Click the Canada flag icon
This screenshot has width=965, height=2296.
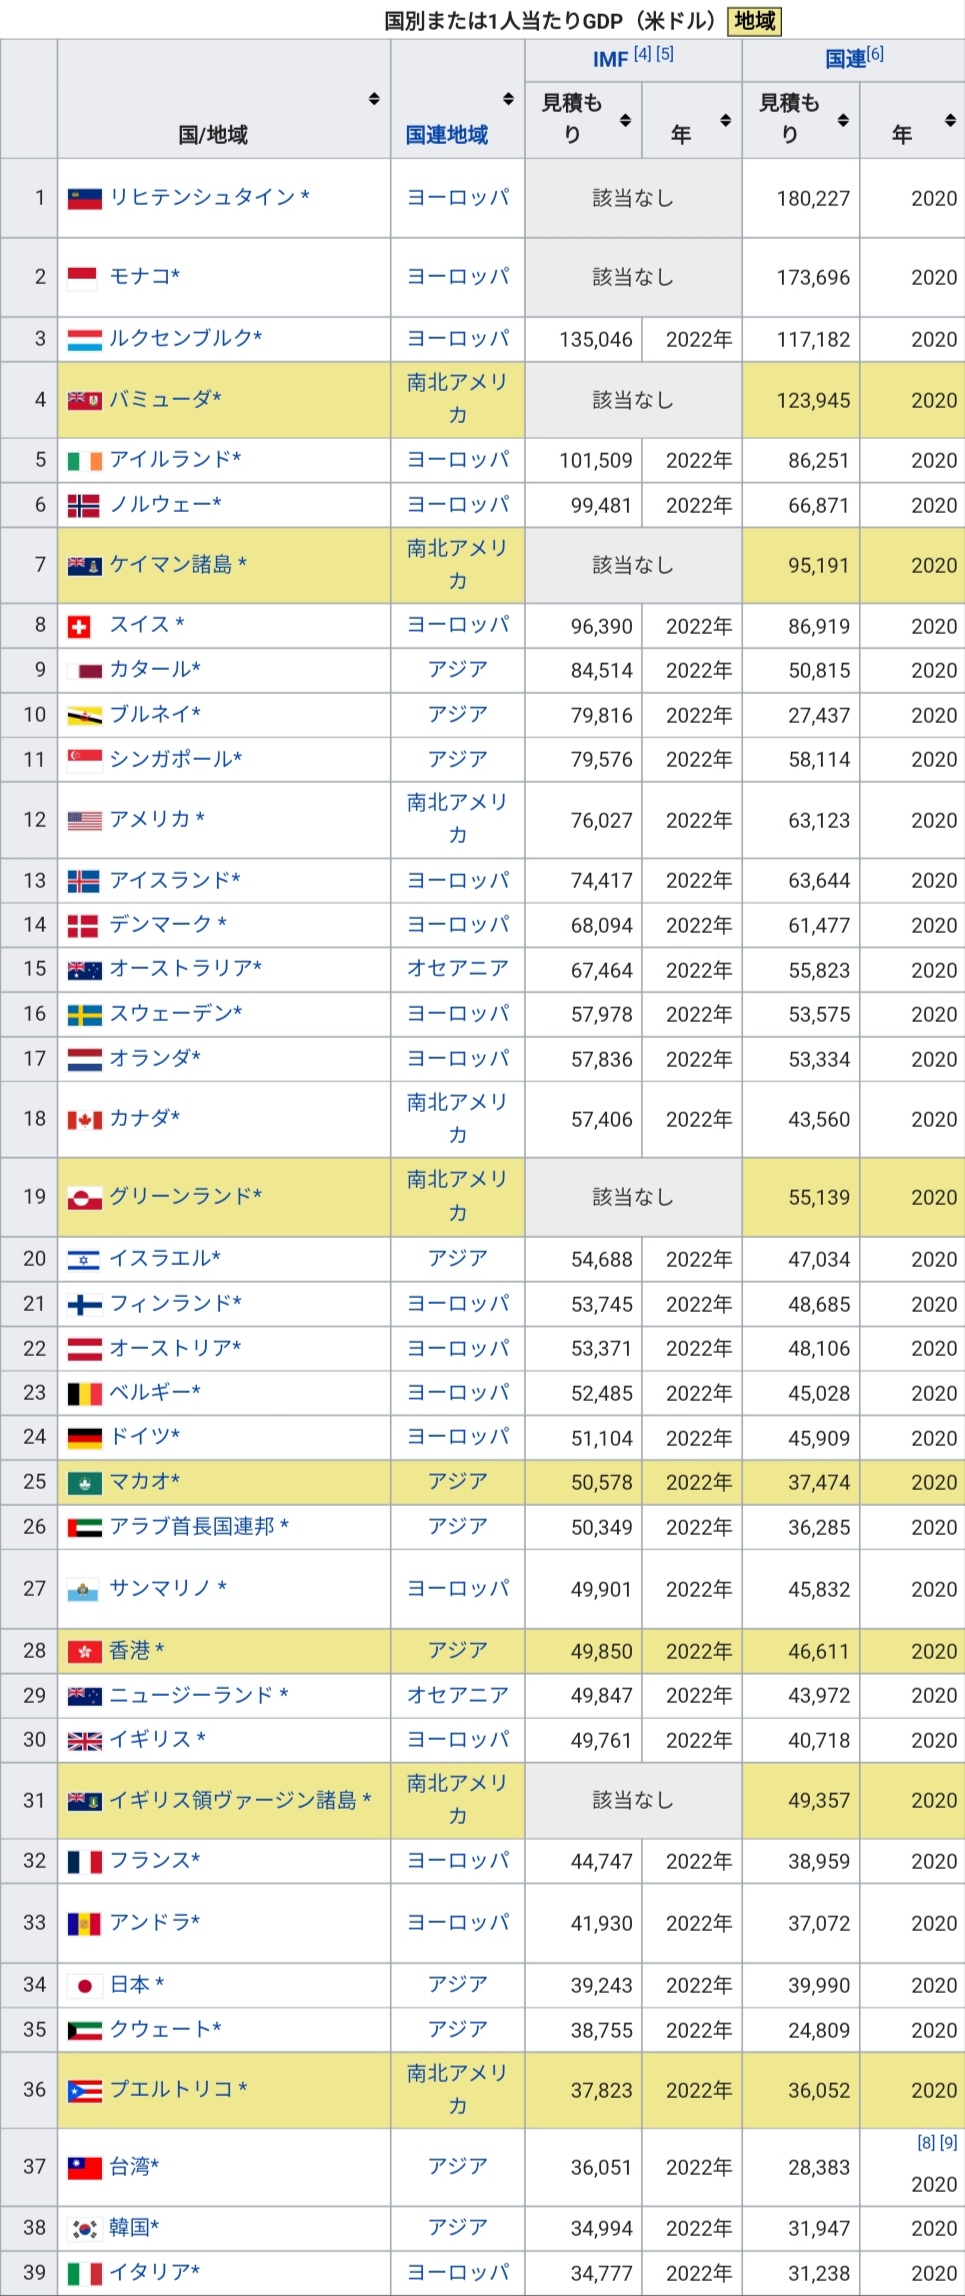84,1120
